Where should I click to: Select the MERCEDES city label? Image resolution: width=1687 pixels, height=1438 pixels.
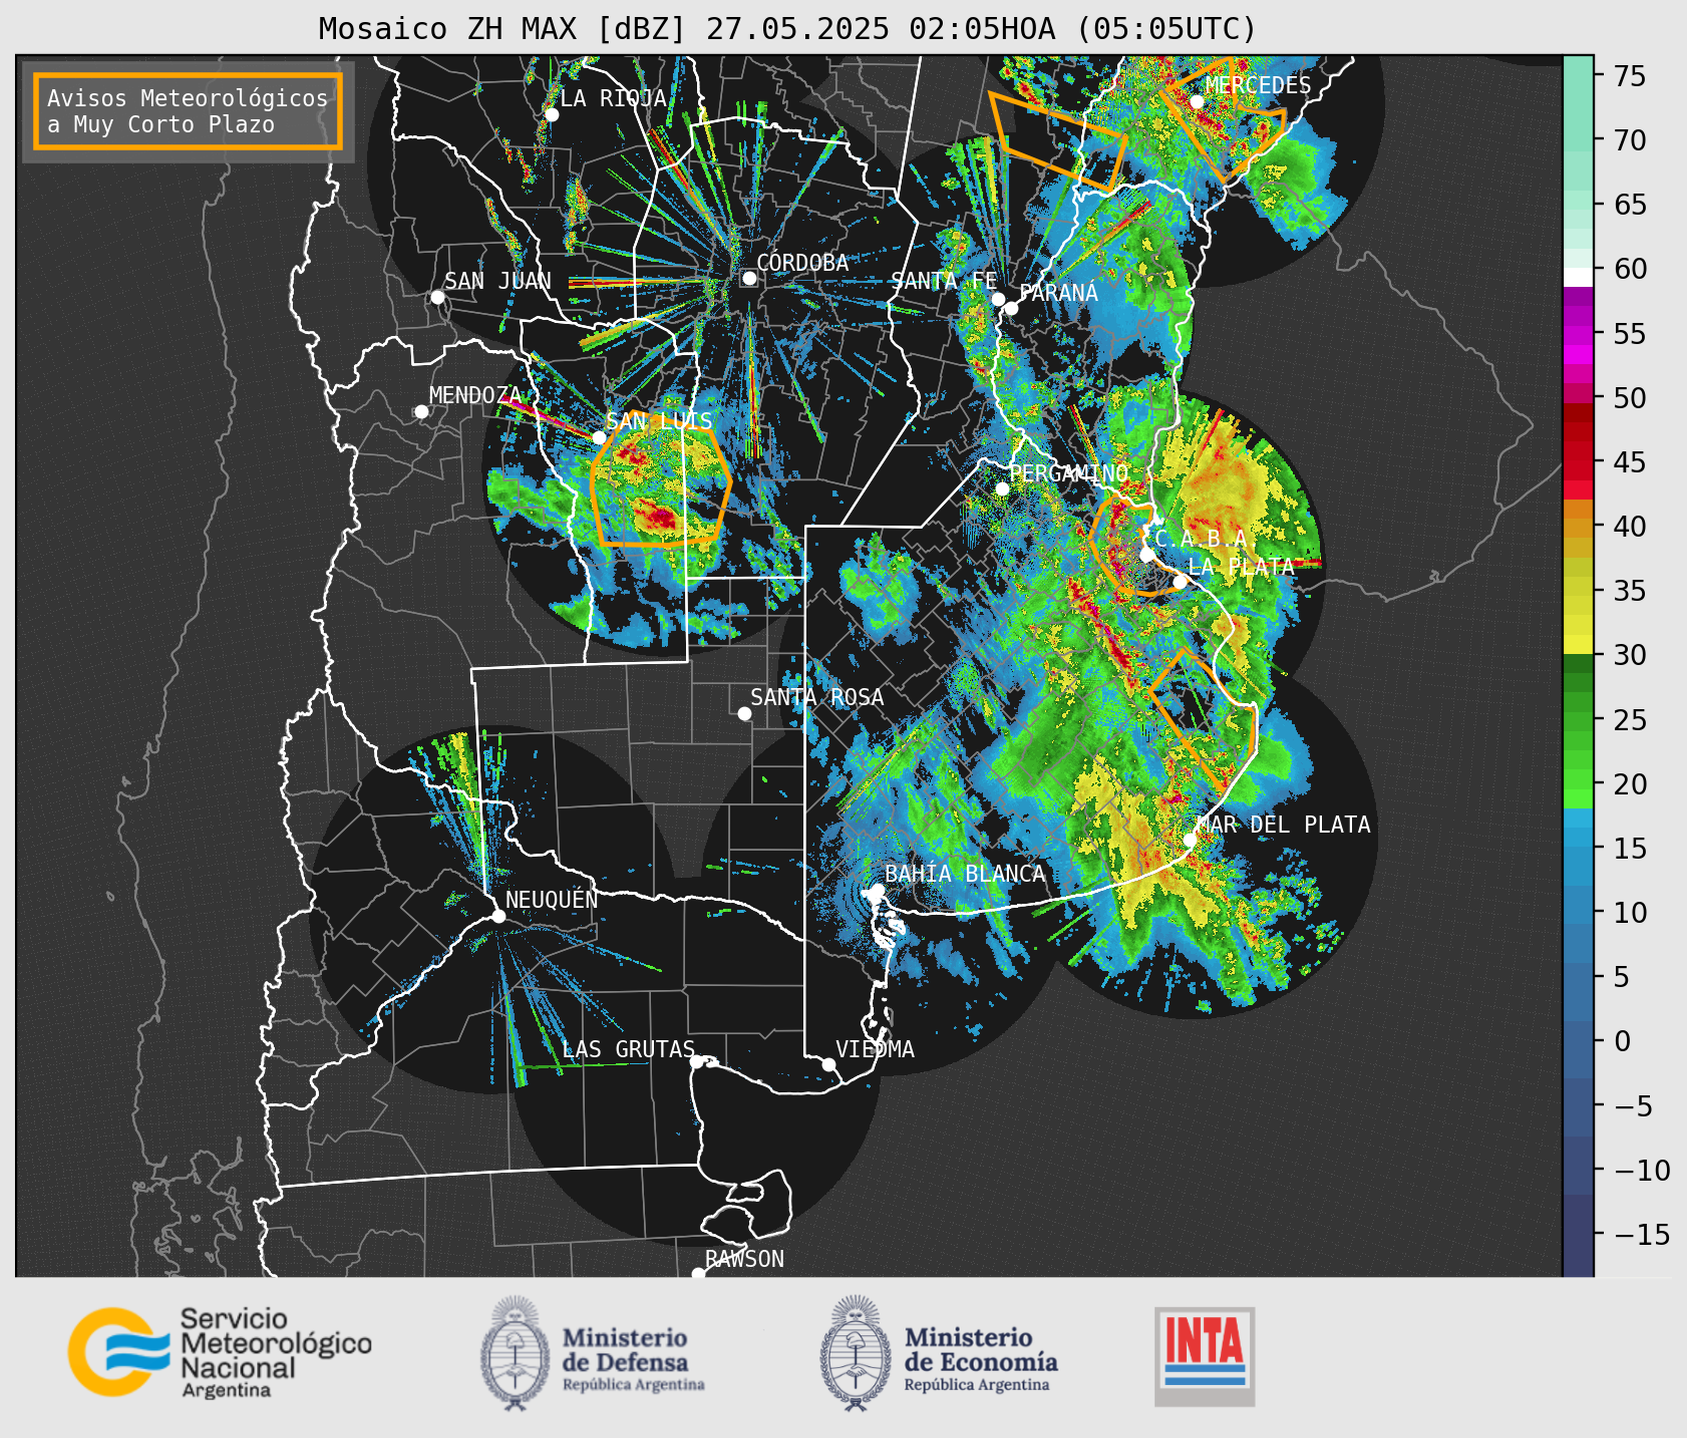[x=1257, y=85]
